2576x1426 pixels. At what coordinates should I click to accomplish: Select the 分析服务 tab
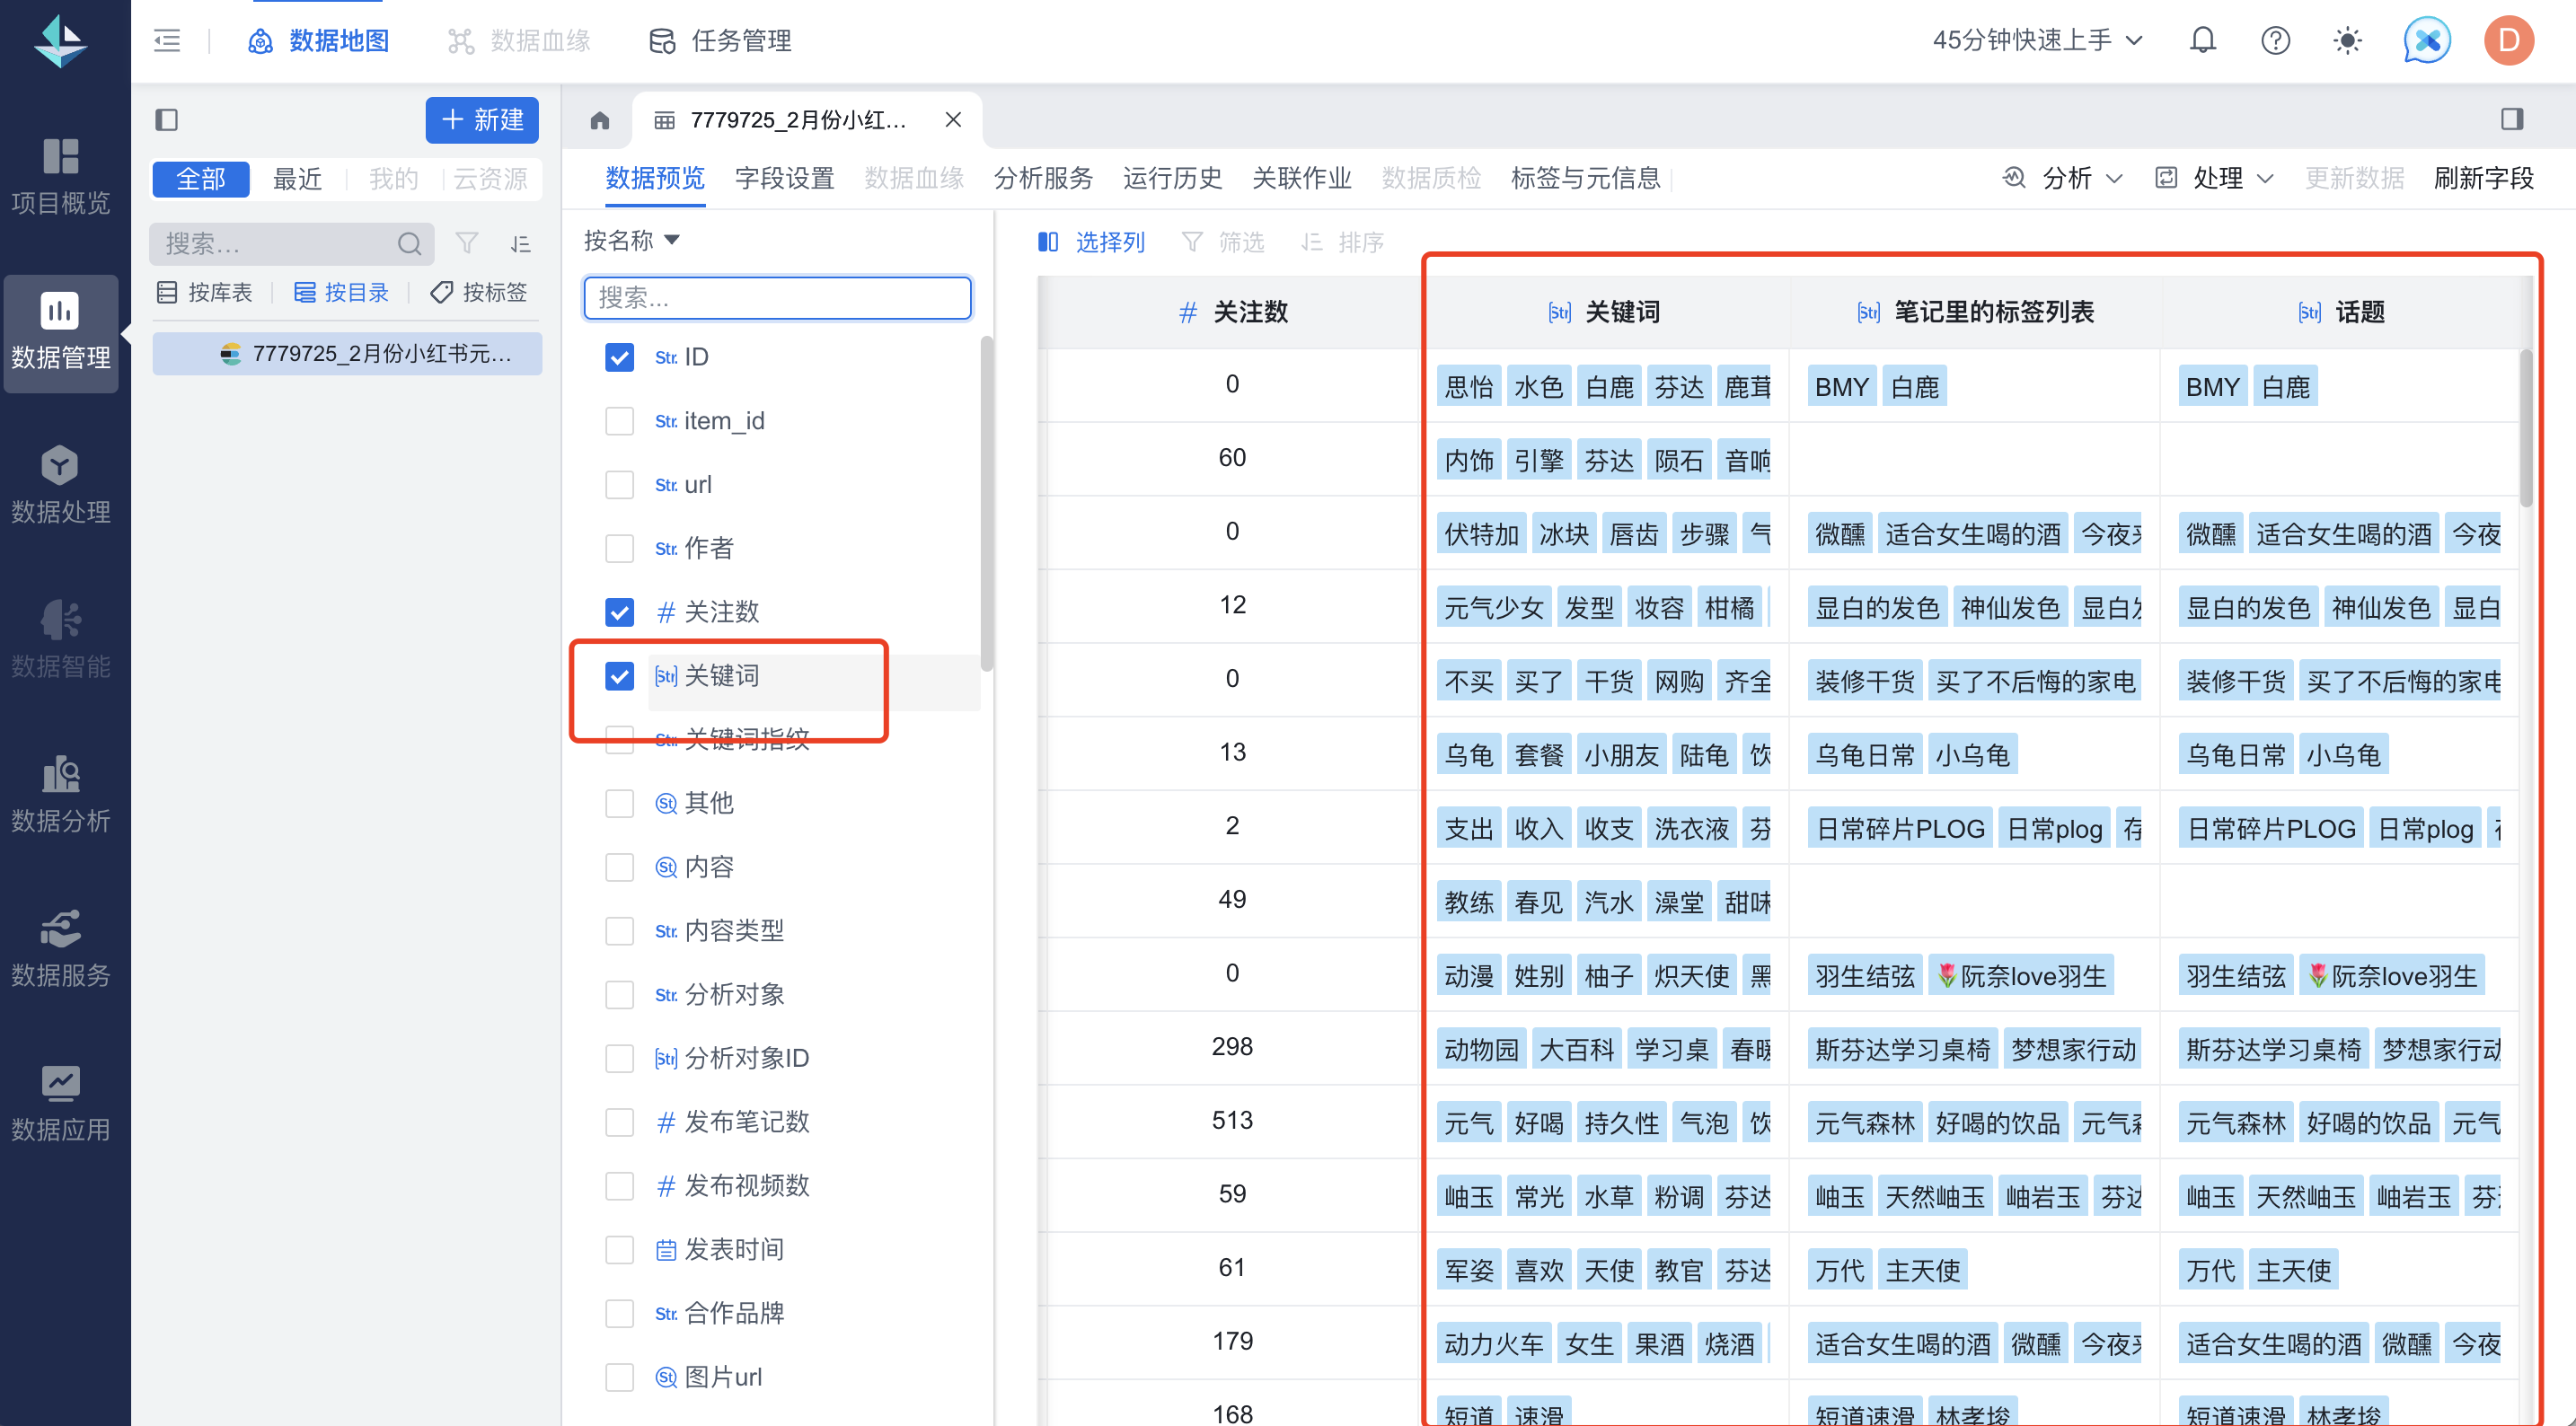pos(1044,178)
